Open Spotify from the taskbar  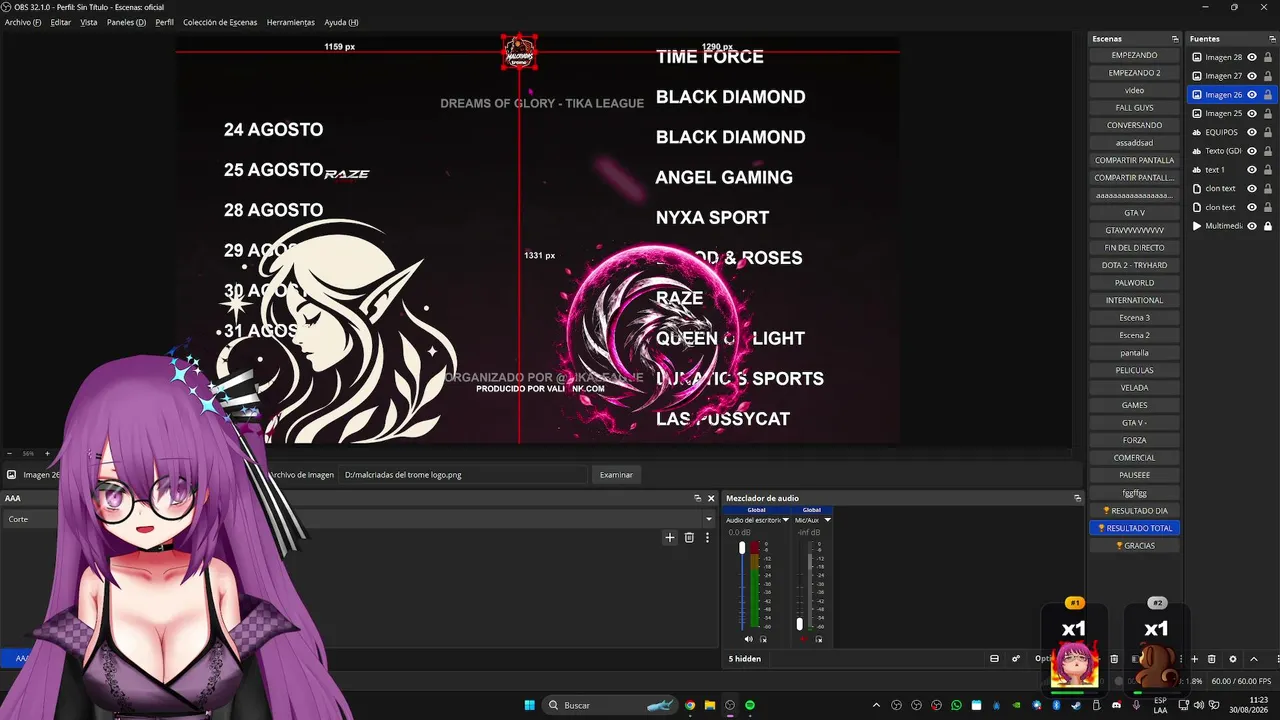pyautogui.click(x=750, y=705)
